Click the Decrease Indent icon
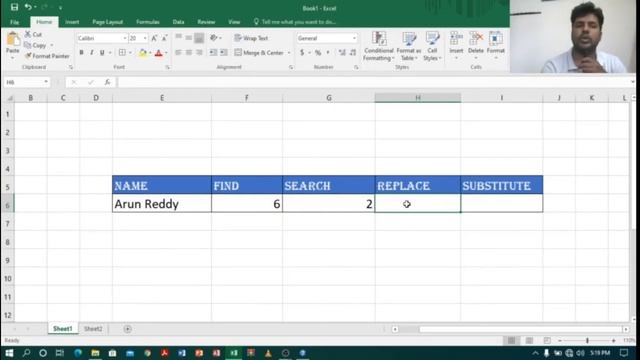The image size is (640, 360). pos(213,53)
